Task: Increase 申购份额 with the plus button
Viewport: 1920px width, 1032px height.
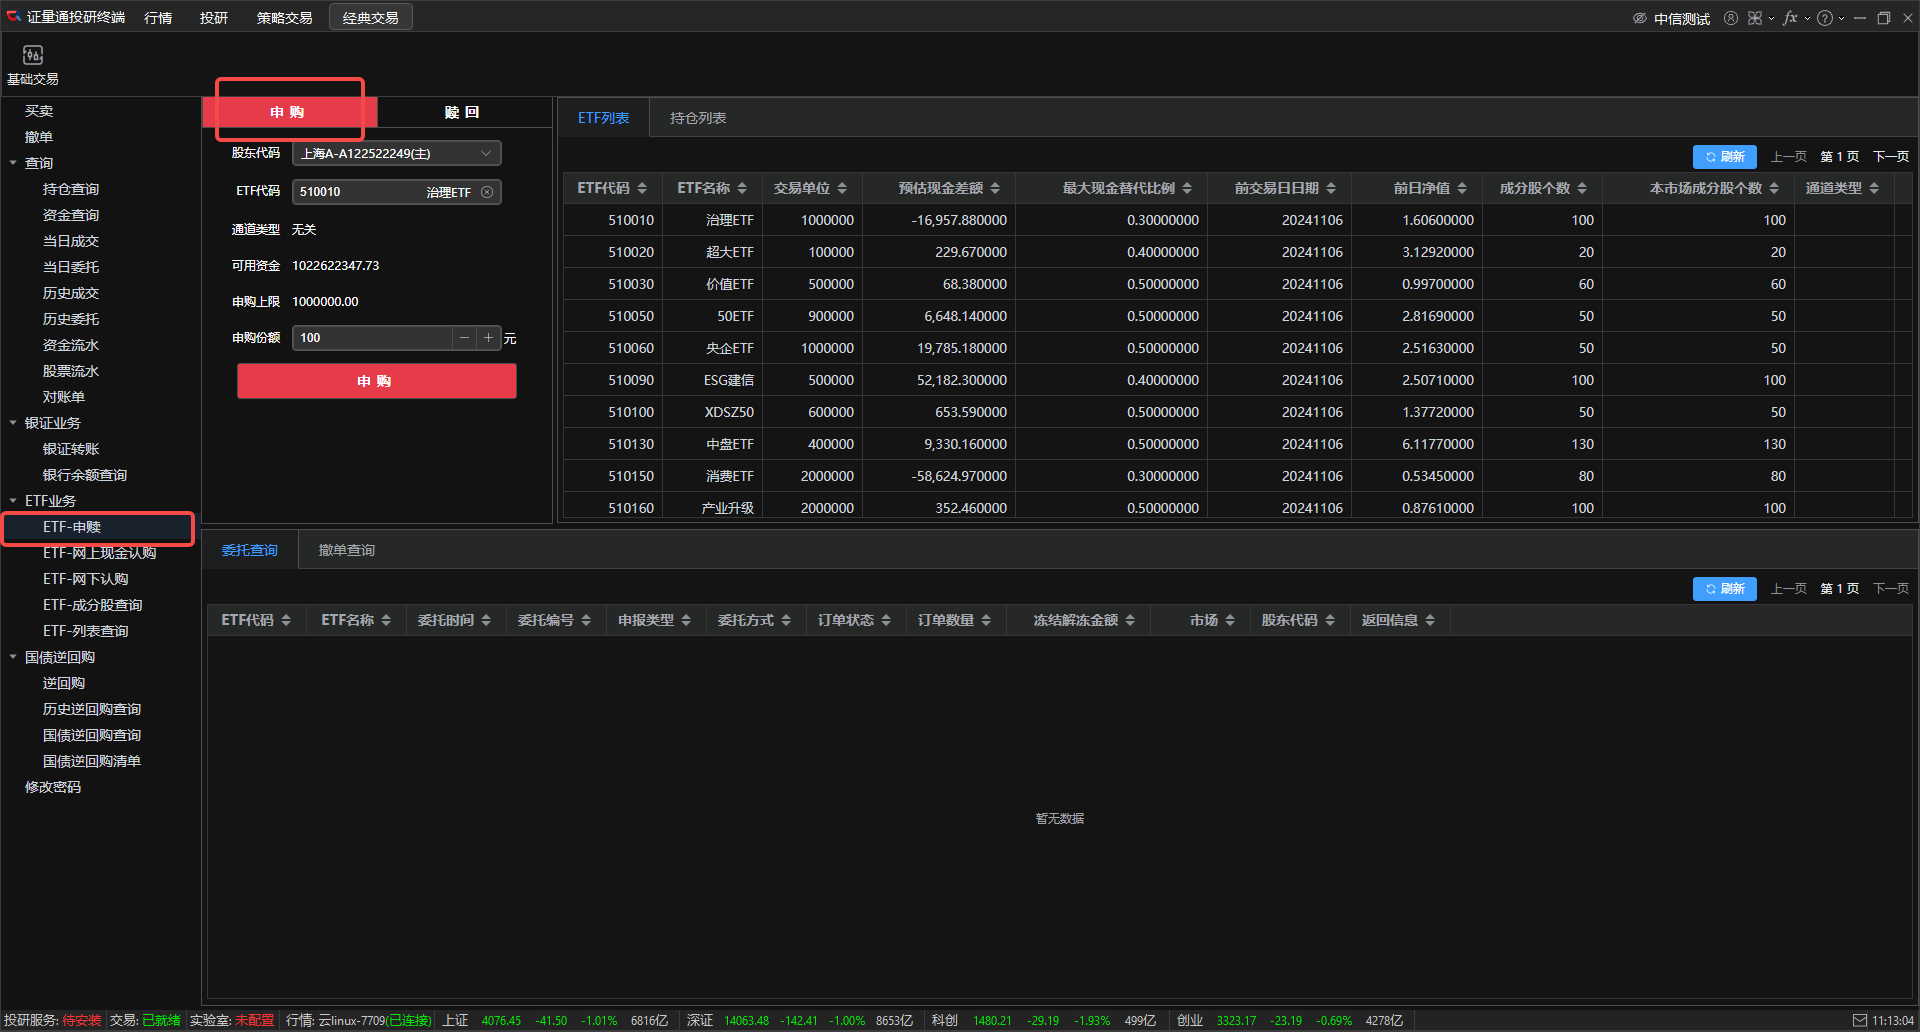Action: [x=488, y=338]
